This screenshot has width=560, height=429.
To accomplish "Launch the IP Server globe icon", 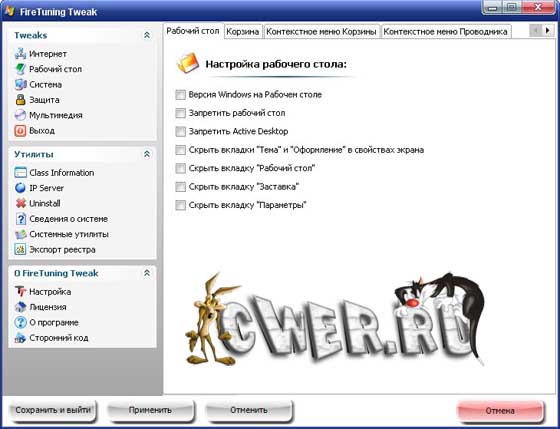I will click(x=20, y=188).
